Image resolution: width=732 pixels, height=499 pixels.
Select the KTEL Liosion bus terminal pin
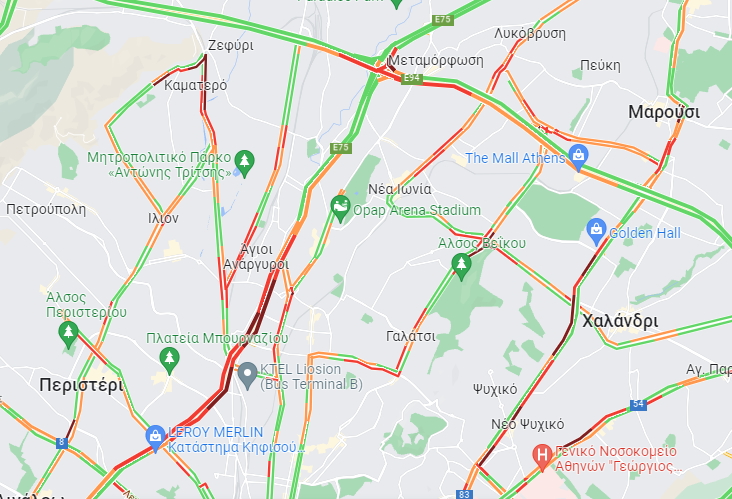point(247,376)
